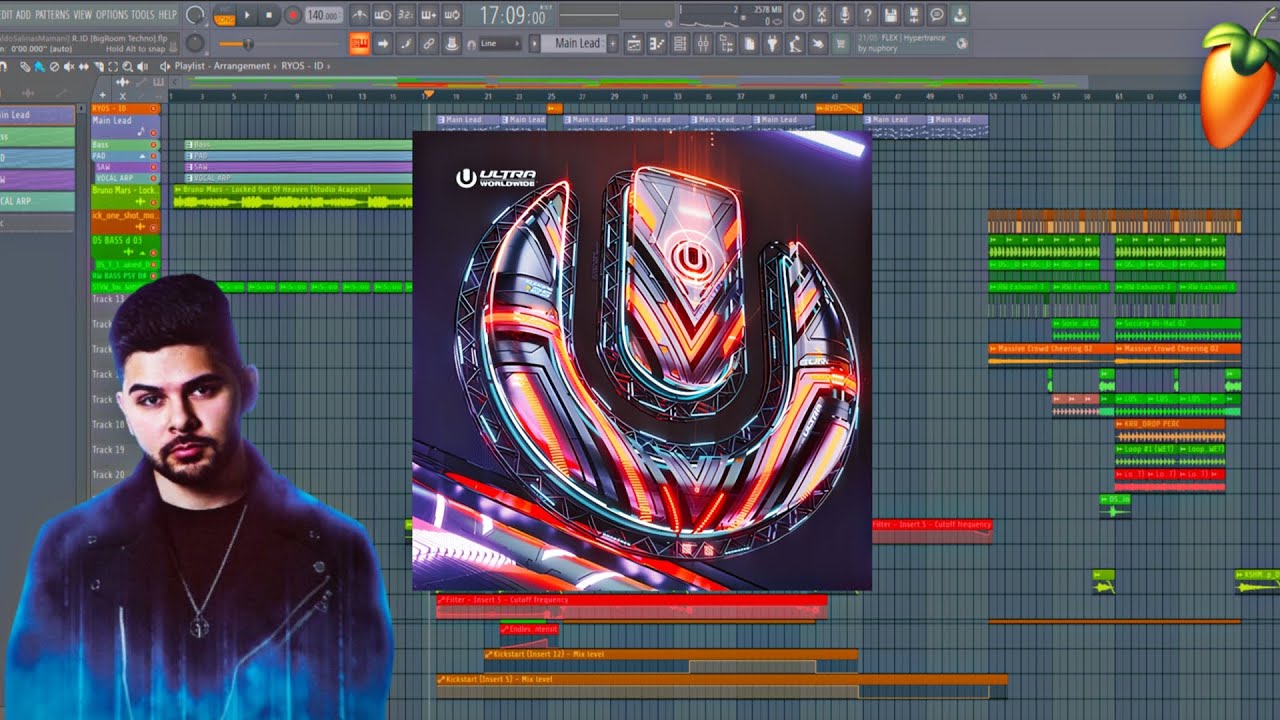
Task: Open the OPTIONS menu
Action: pyautogui.click(x=112, y=15)
